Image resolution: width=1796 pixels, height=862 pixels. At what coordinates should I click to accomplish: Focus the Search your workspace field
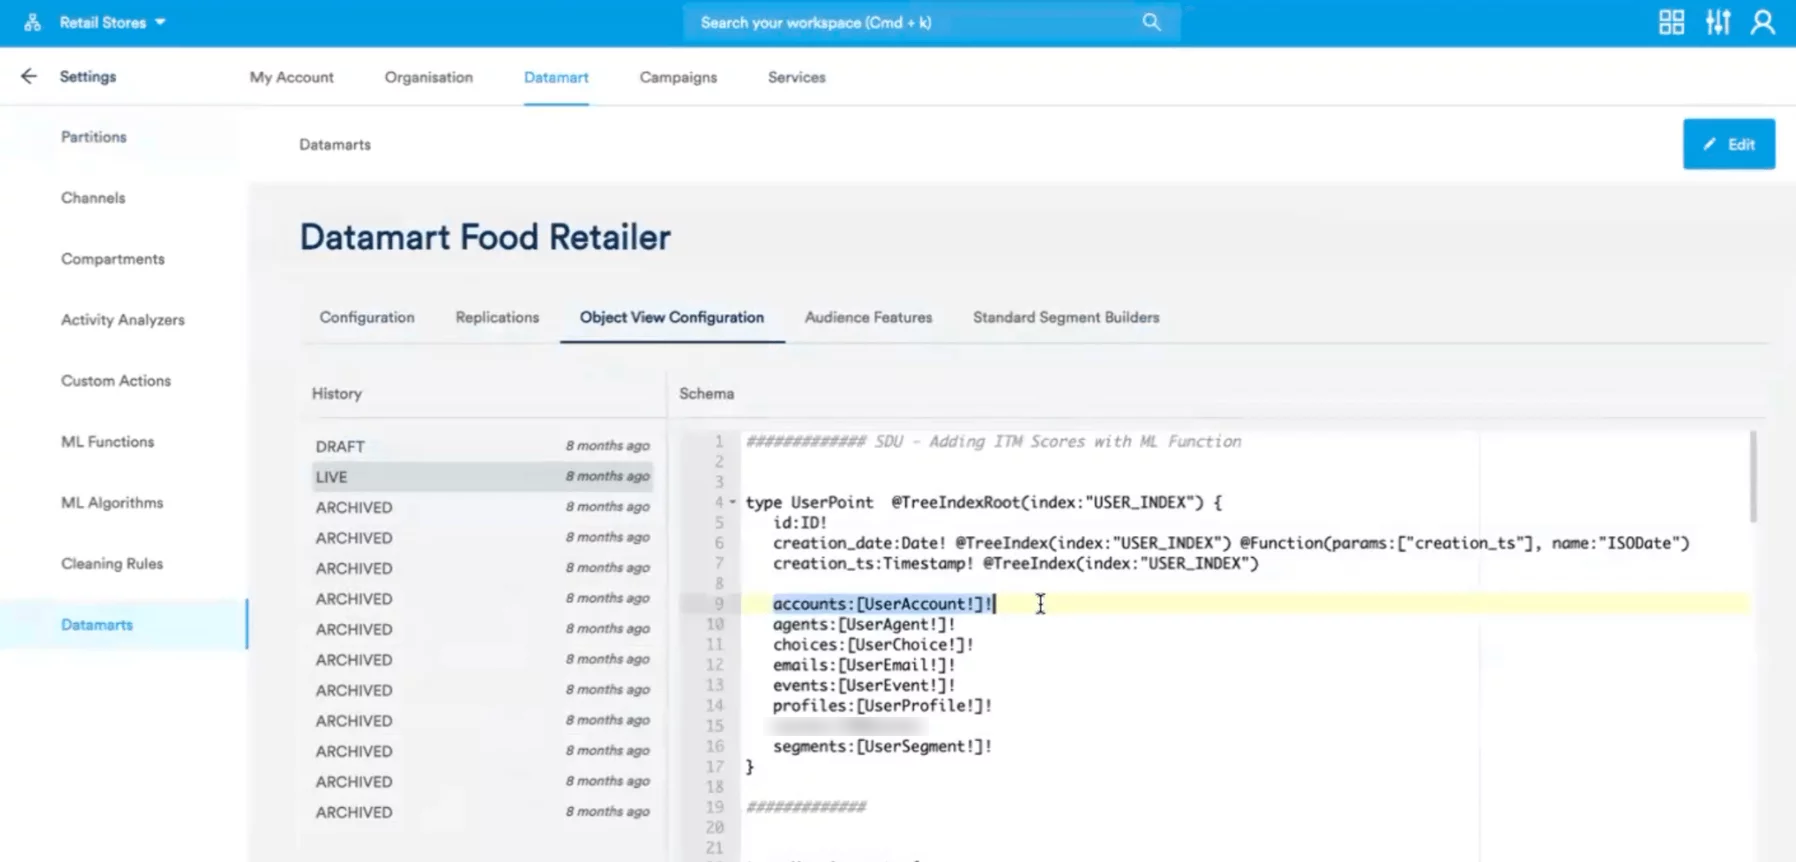pos(931,22)
